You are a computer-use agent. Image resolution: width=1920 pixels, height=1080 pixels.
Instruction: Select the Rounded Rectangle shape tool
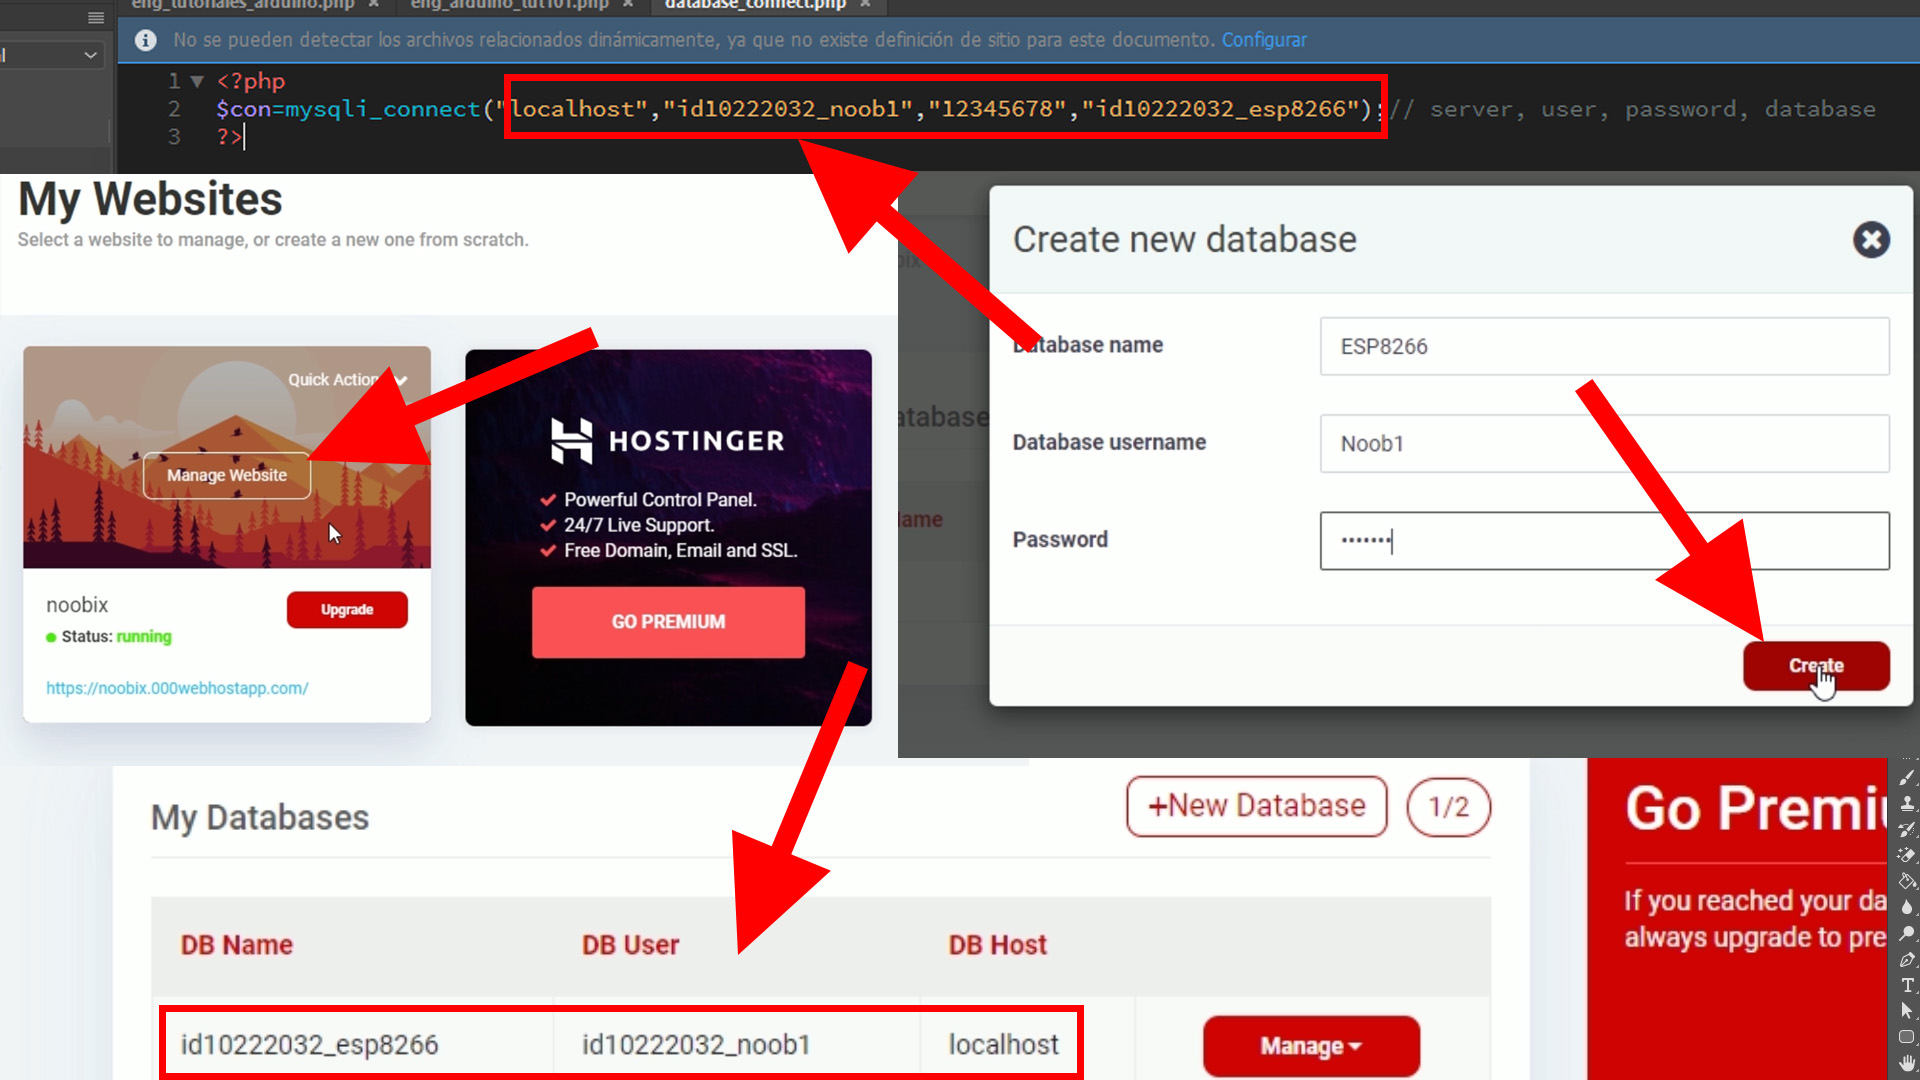click(x=1907, y=1037)
